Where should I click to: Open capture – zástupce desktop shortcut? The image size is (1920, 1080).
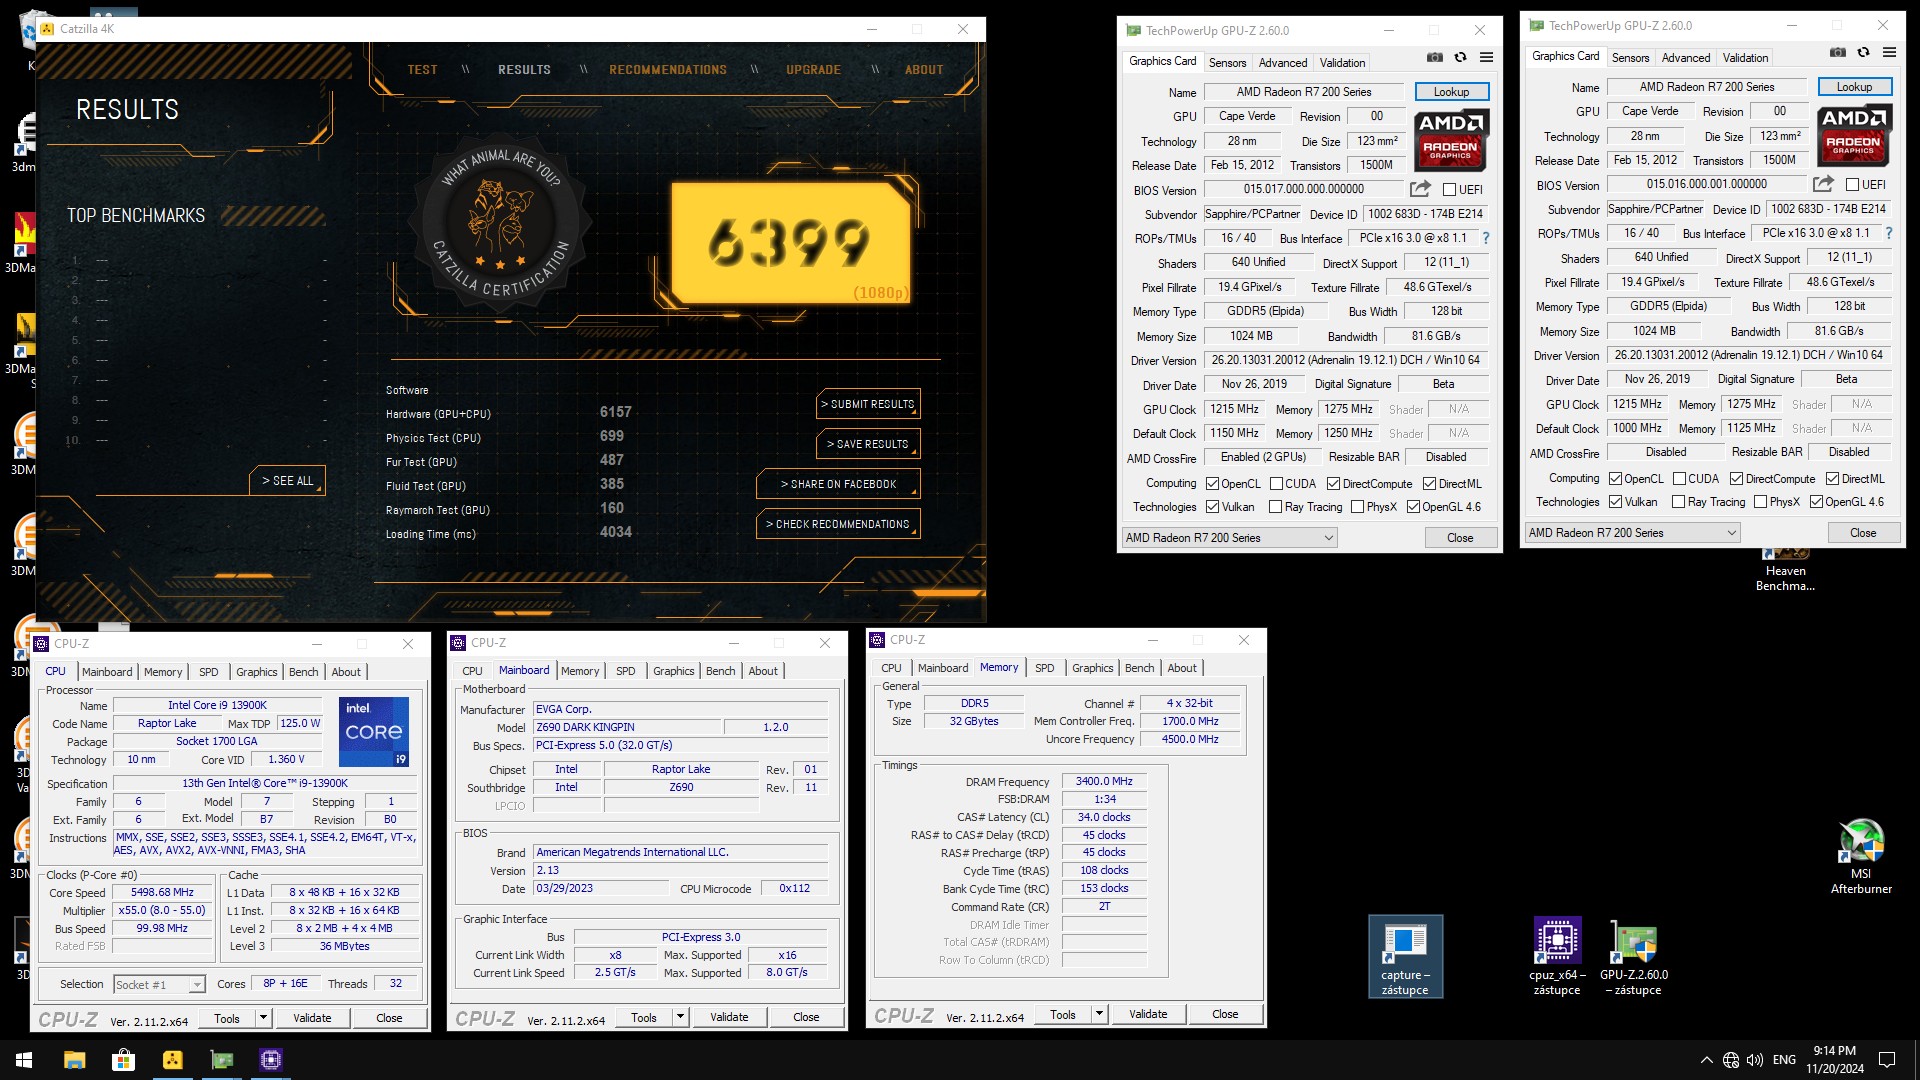1405,957
